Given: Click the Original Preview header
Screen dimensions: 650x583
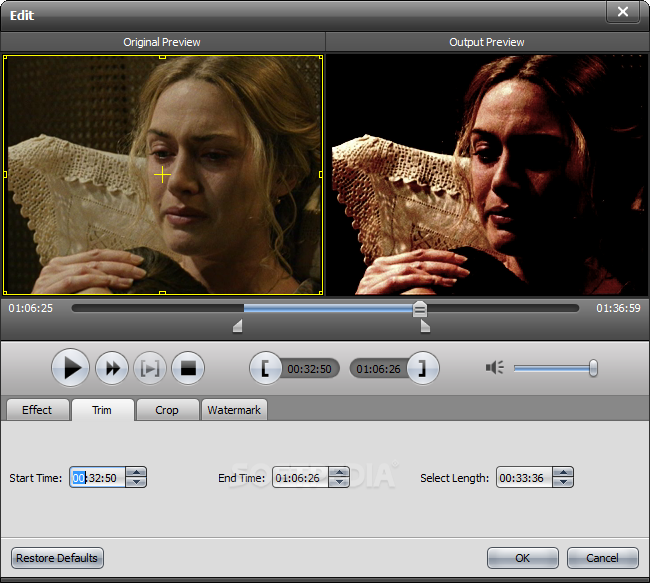Looking at the screenshot, I should tap(162, 42).
